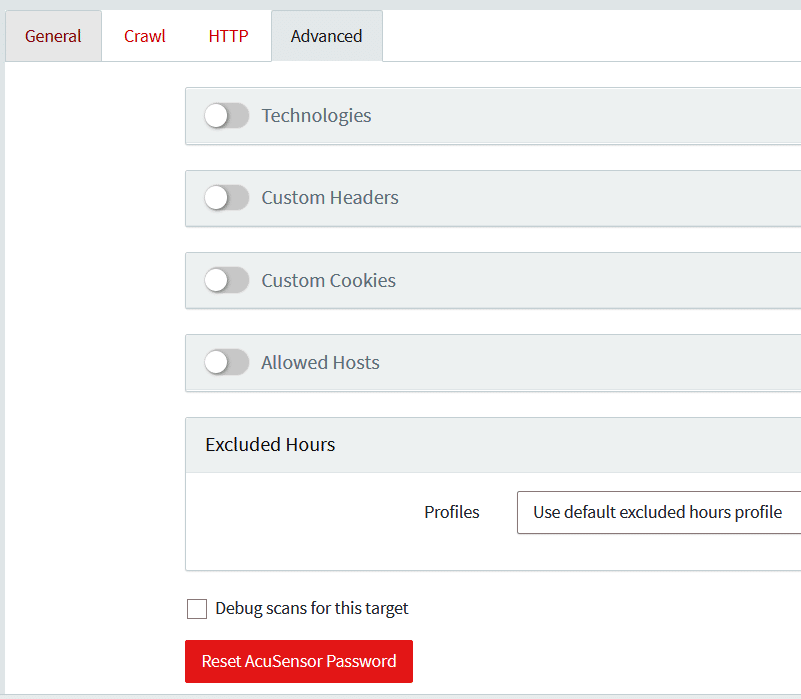
Task: Click the Reset AcuSensor Password button
Action: click(x=299, y=661)
